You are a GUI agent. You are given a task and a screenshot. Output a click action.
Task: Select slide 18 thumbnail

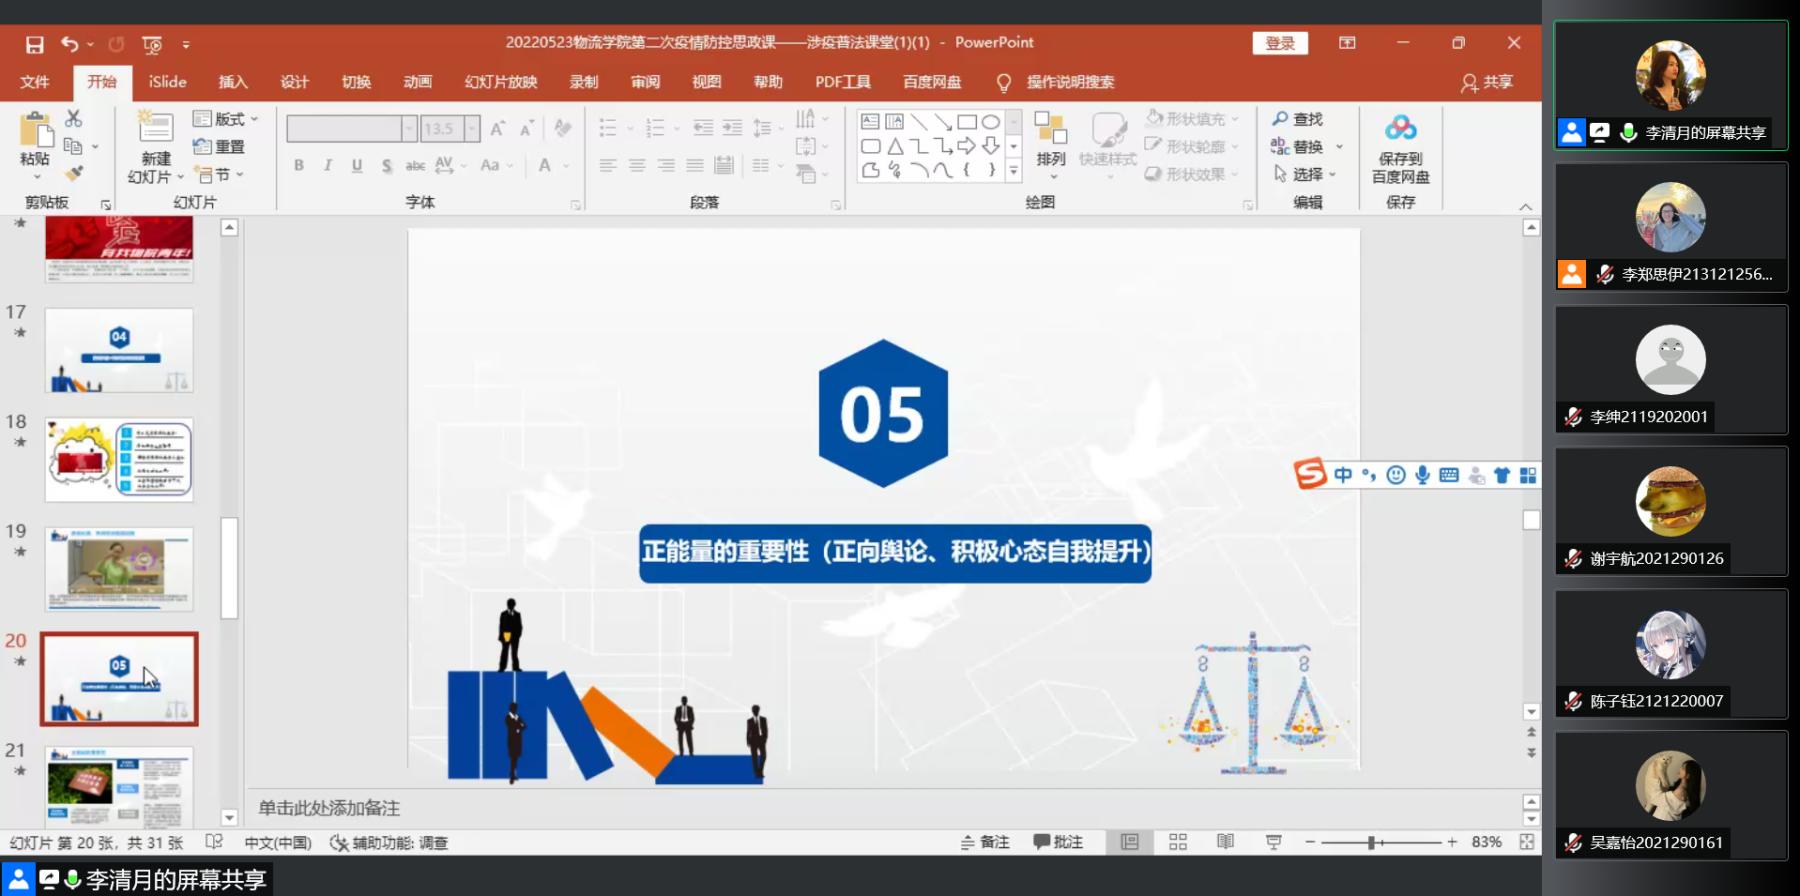pyautogui.click(x=119, y=460)
